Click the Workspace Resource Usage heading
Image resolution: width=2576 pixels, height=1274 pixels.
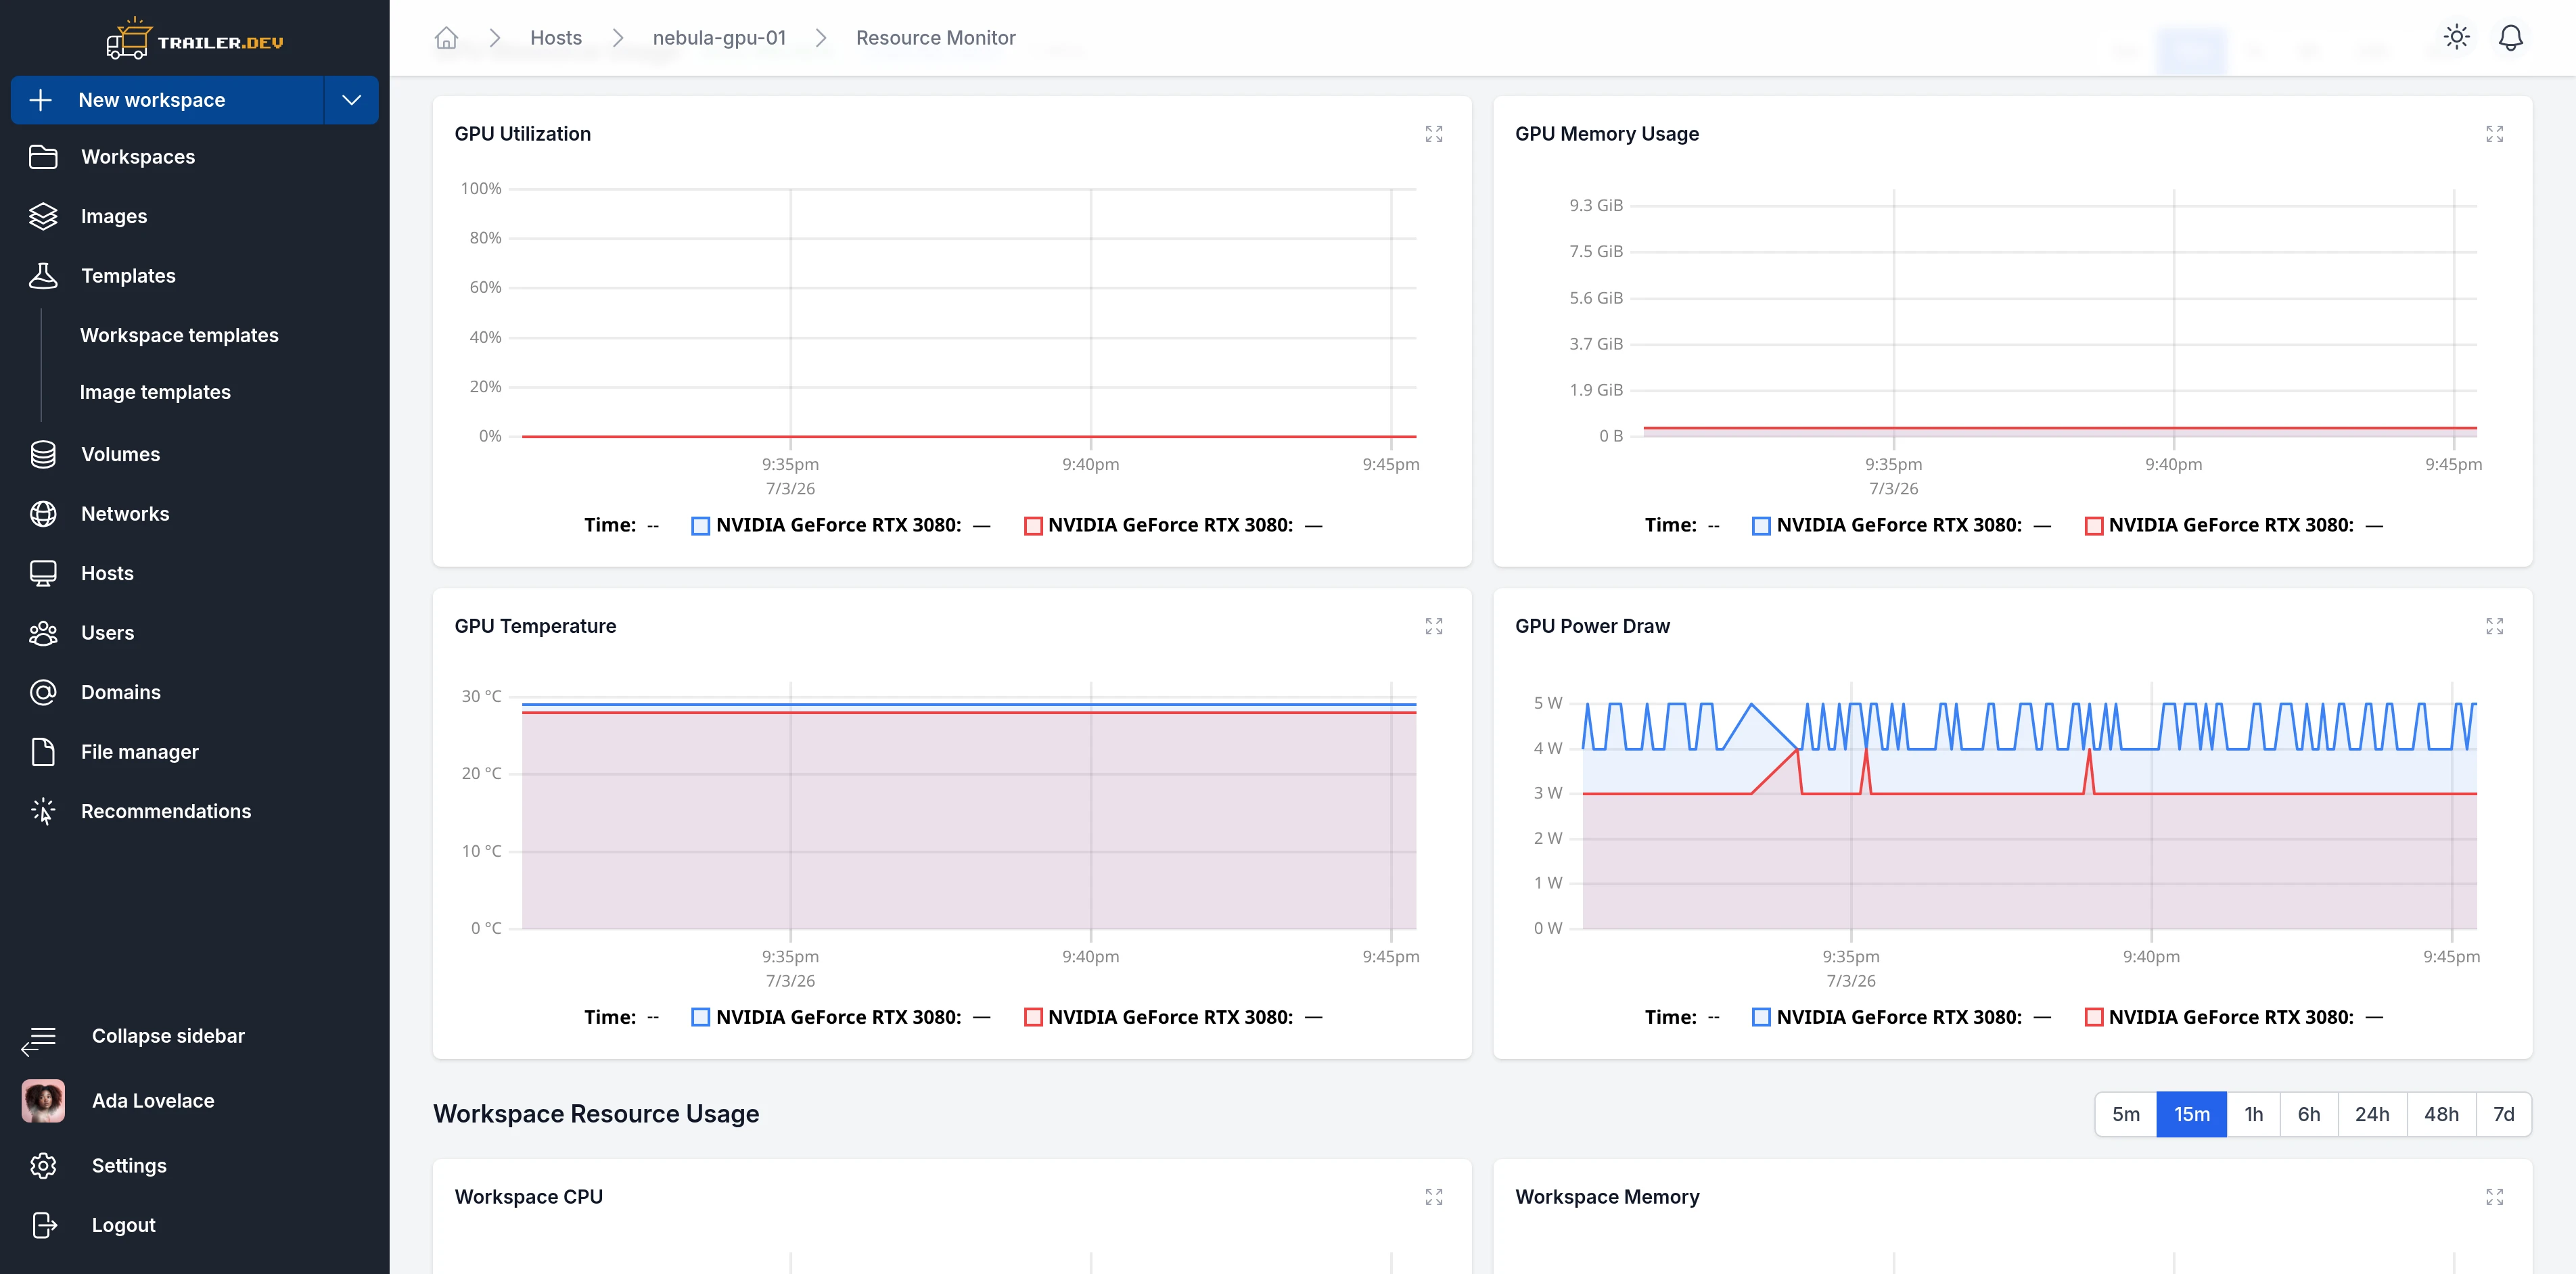point(596,1114)
